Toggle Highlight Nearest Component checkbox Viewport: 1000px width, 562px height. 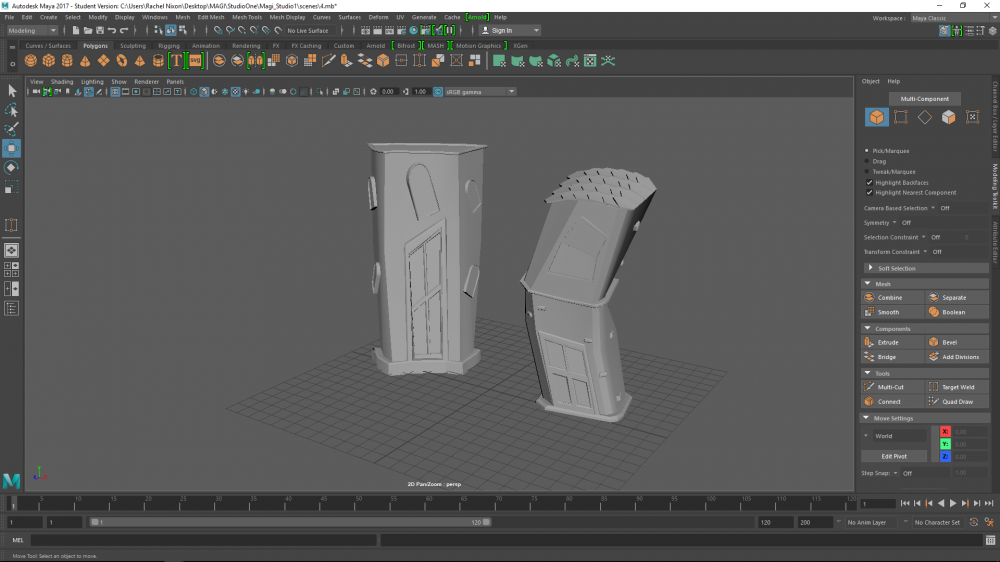868,193
